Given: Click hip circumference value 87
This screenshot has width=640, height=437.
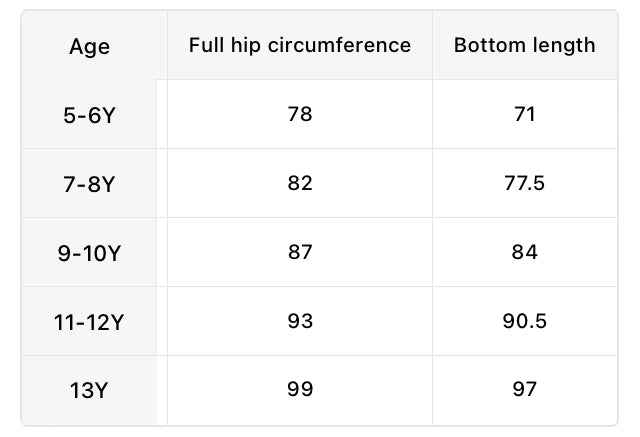Looking at the screenshot, I should pyautogui.click(x=299, y=252).
